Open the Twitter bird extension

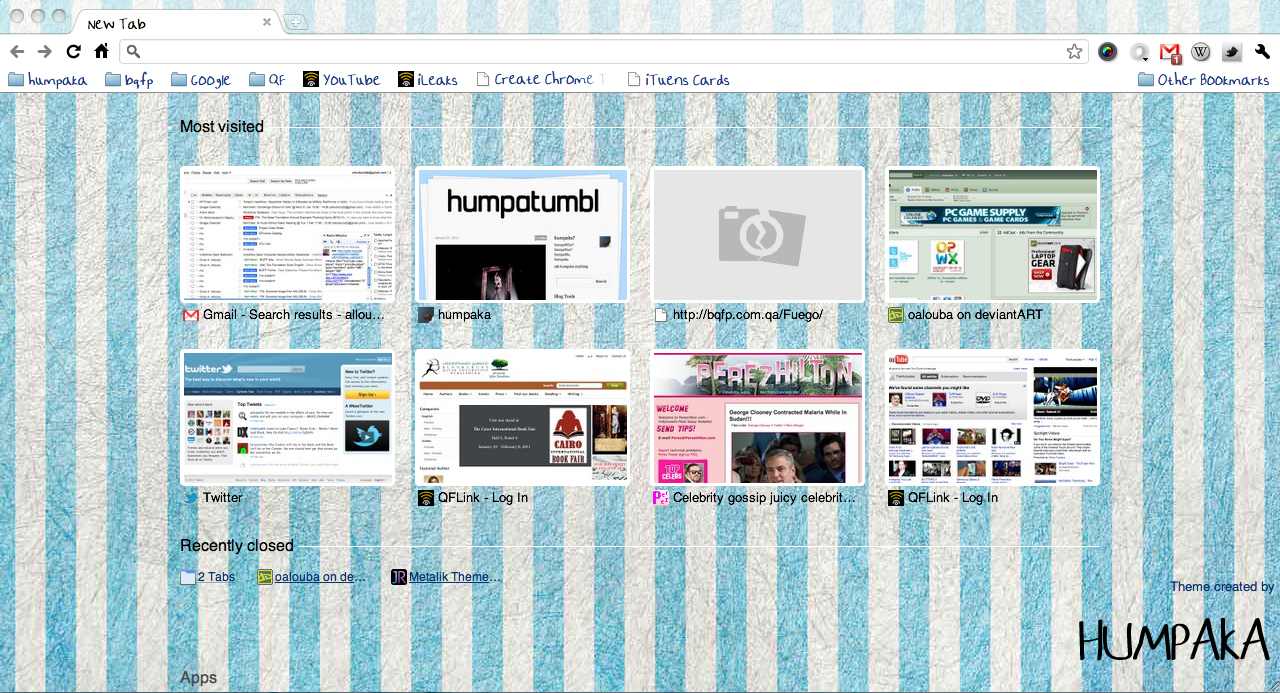pos(1232,52)
